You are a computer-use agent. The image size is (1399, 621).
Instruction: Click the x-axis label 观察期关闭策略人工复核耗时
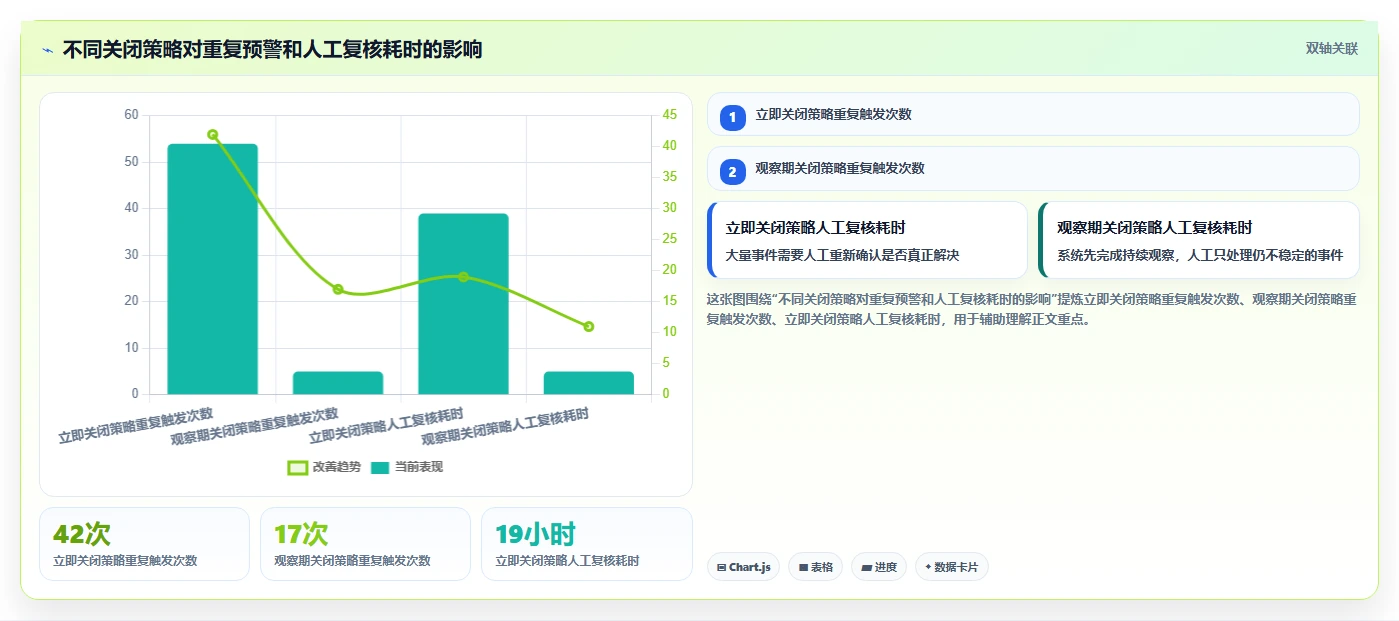tap(506, 427)
